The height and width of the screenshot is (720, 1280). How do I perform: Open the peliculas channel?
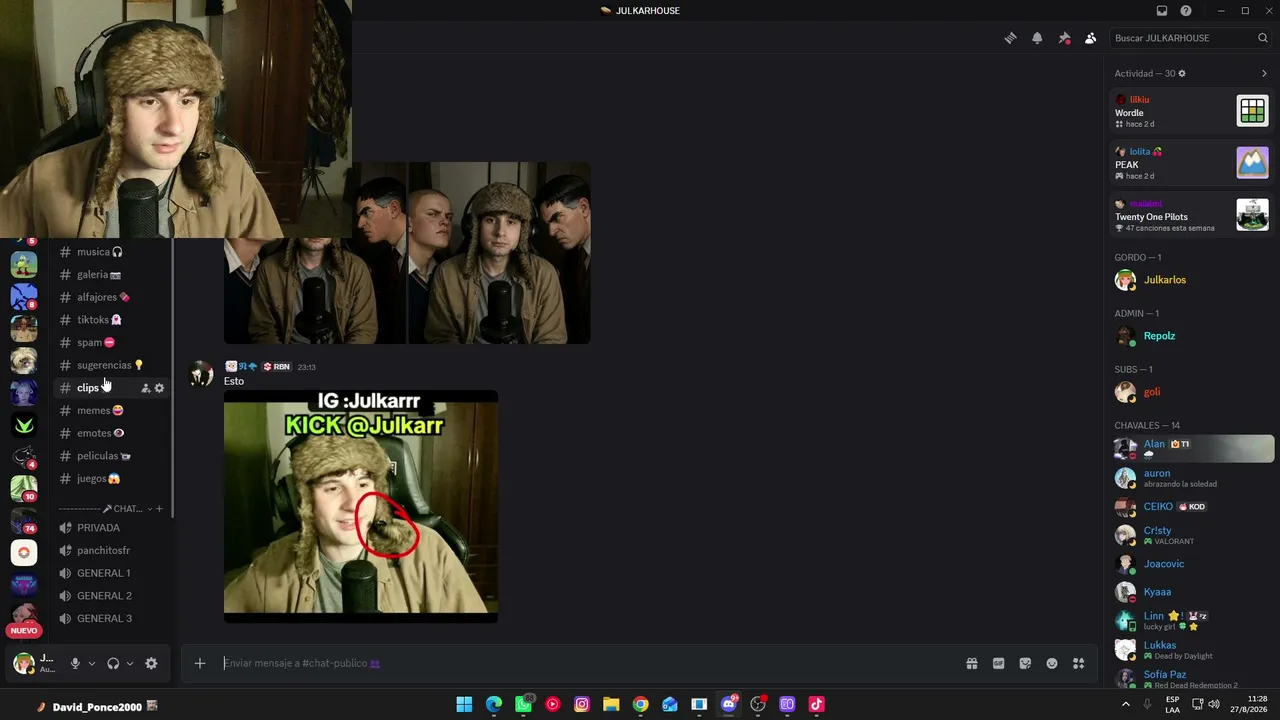coord(111,456)
